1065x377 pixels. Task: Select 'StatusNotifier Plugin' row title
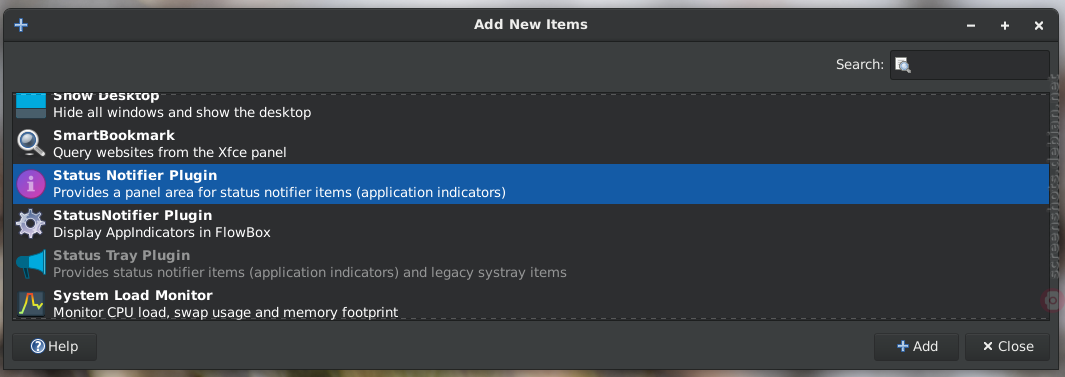pos(132,215)
